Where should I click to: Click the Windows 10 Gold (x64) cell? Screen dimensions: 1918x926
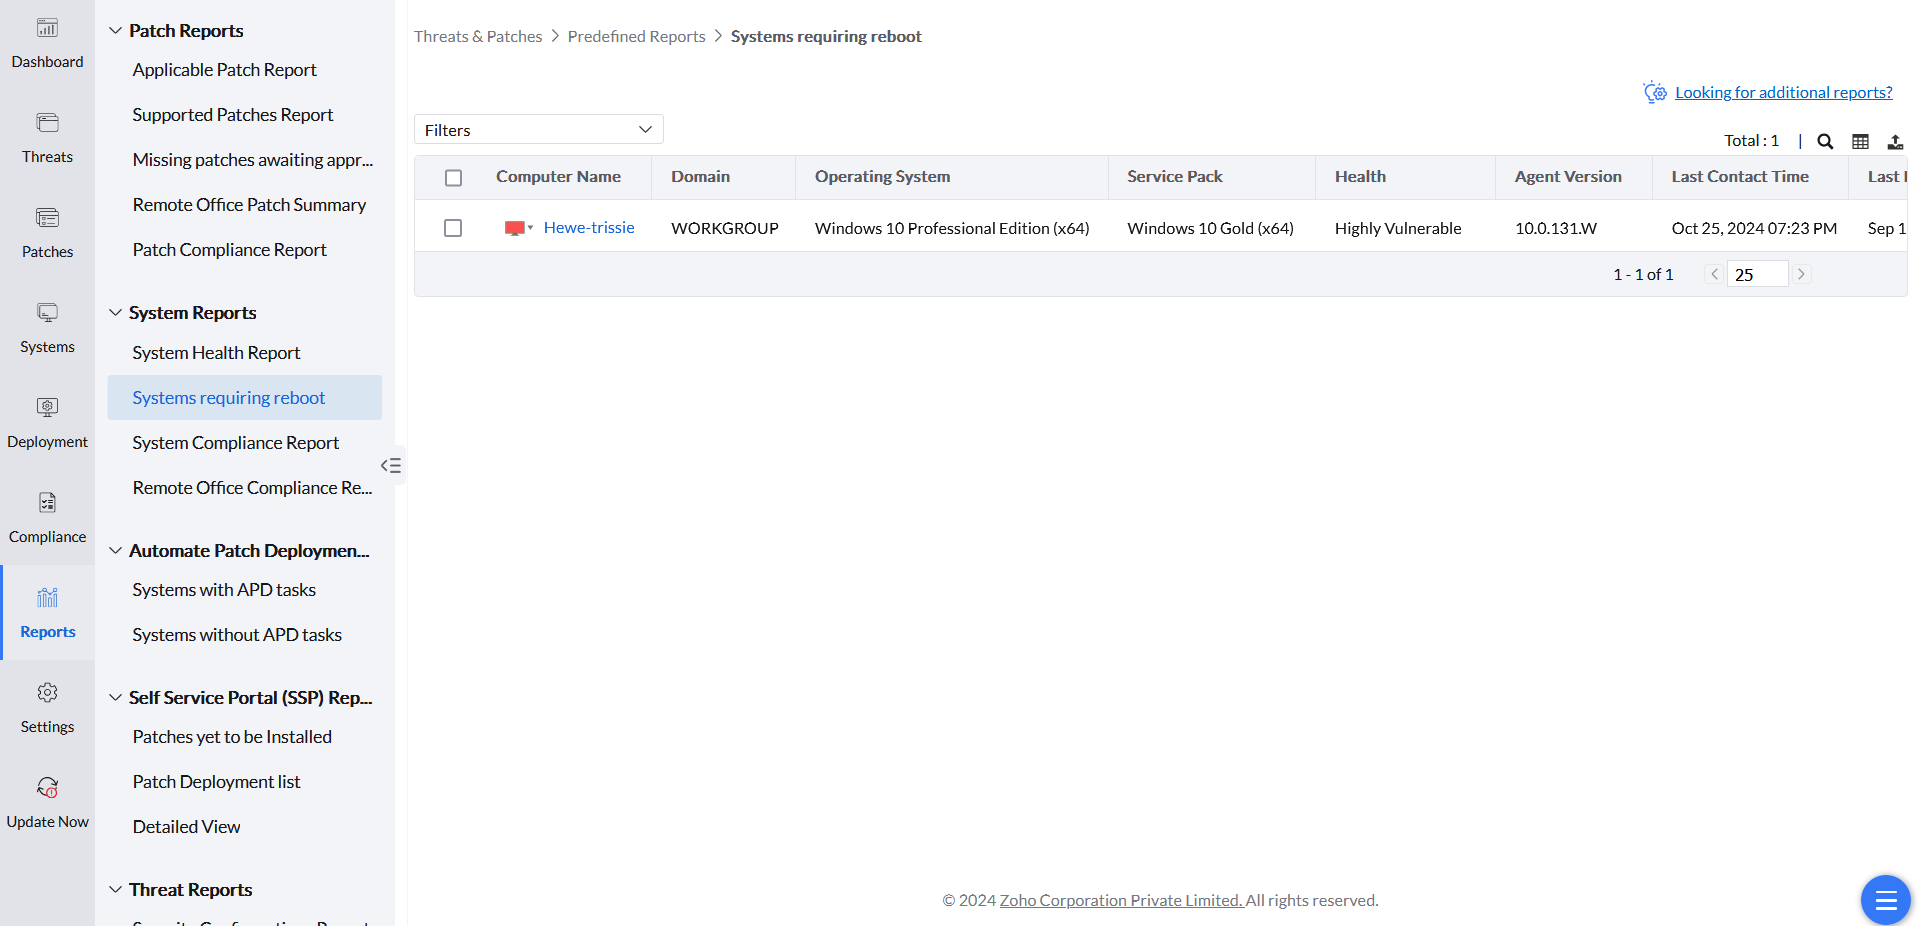1211,228
